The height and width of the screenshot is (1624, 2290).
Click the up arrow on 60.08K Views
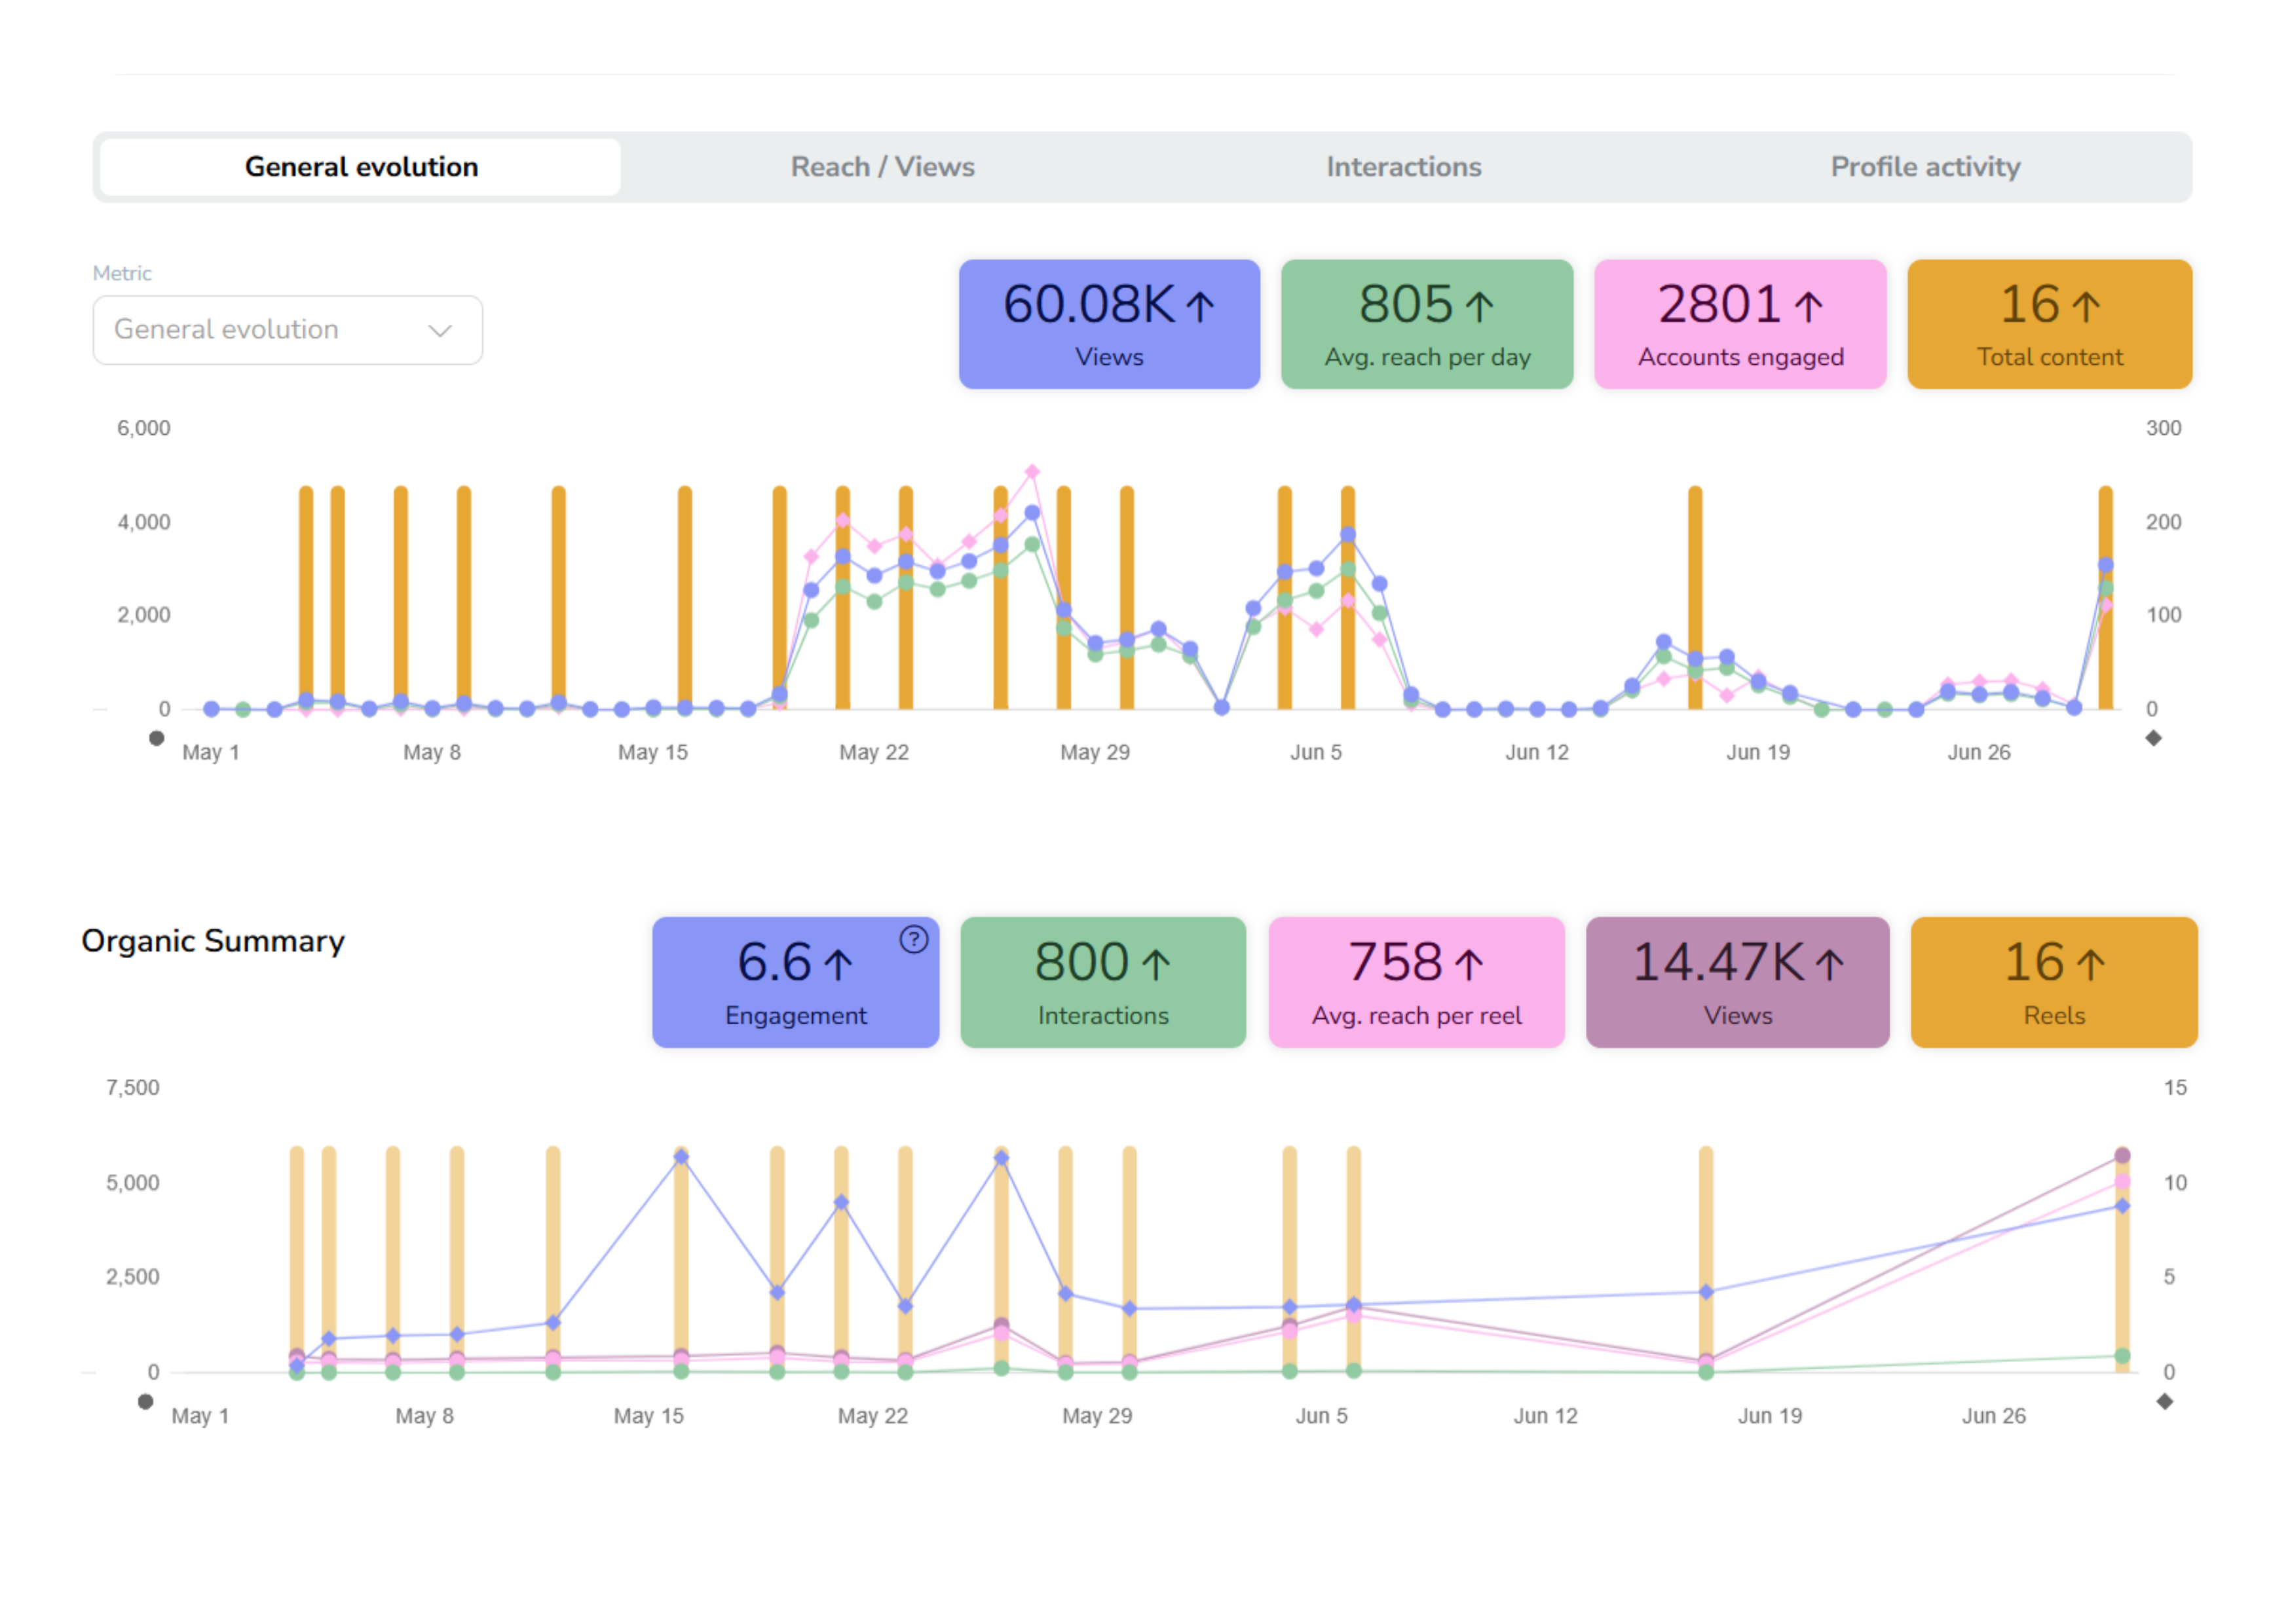coord(1200,306)
